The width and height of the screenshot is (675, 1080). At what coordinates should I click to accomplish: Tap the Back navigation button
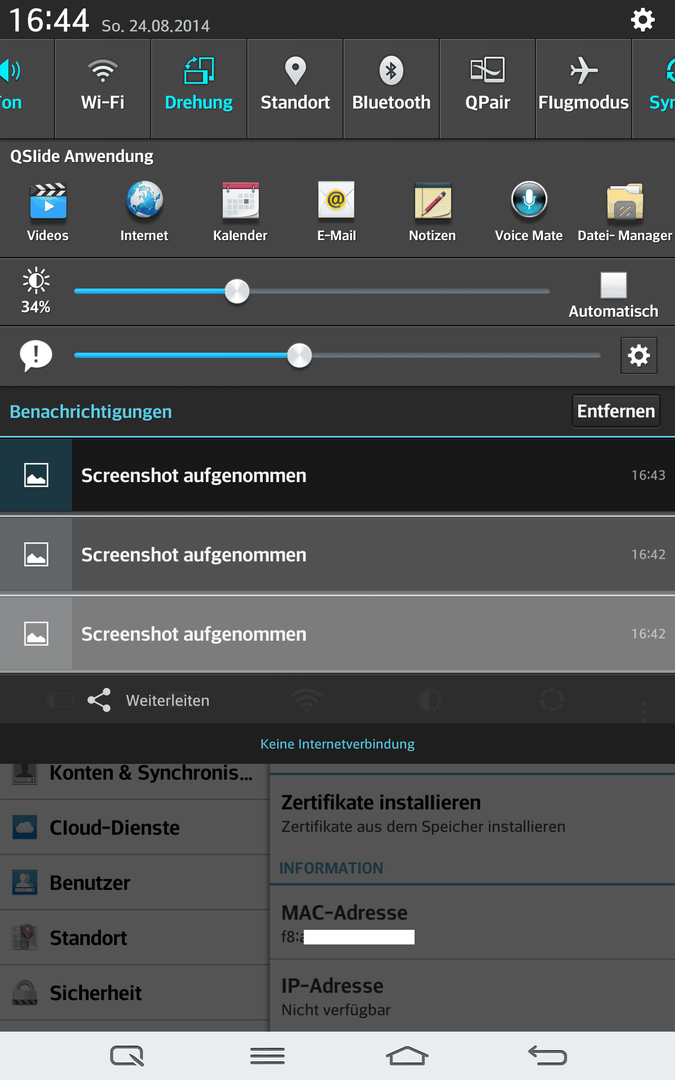[548, 1055]
